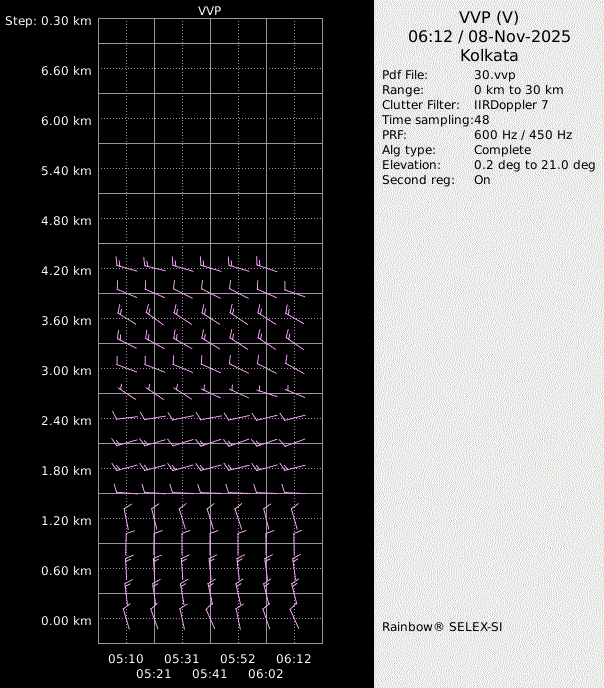Select the 05:21 time marker
The width and height of the screenshot is (604, 688).
(x=153, y=675)
